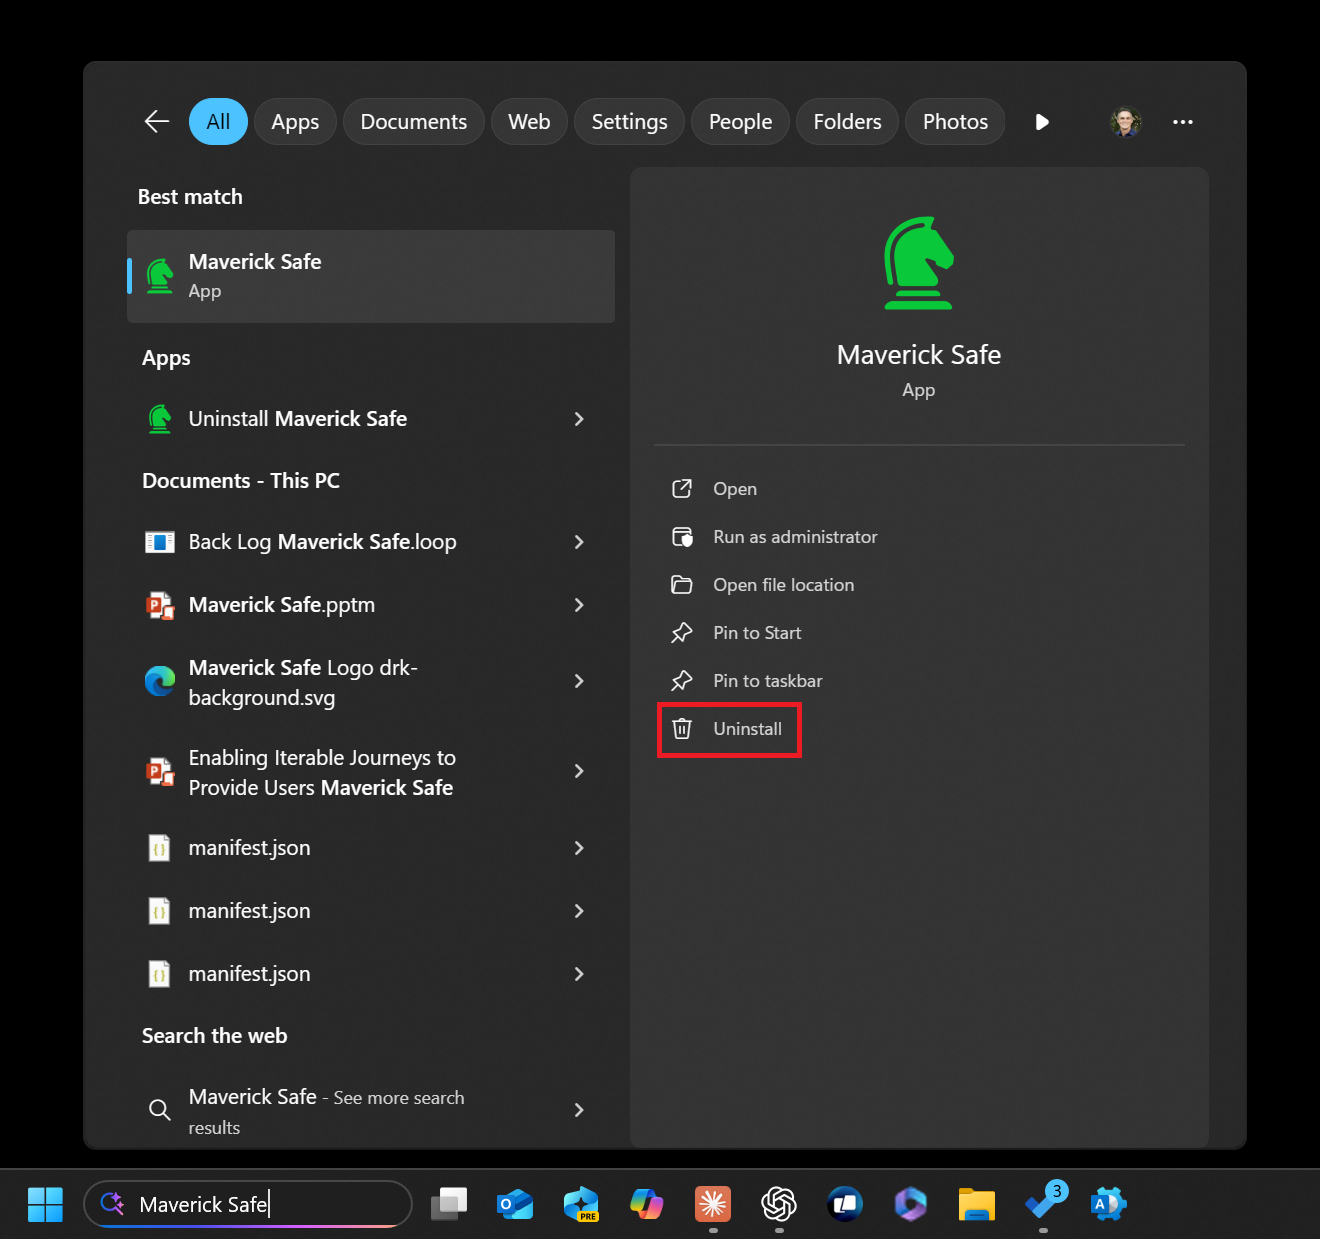1320x1239 pixels.
Task: Click the Windows Start button
Action: pos(45,1204)
